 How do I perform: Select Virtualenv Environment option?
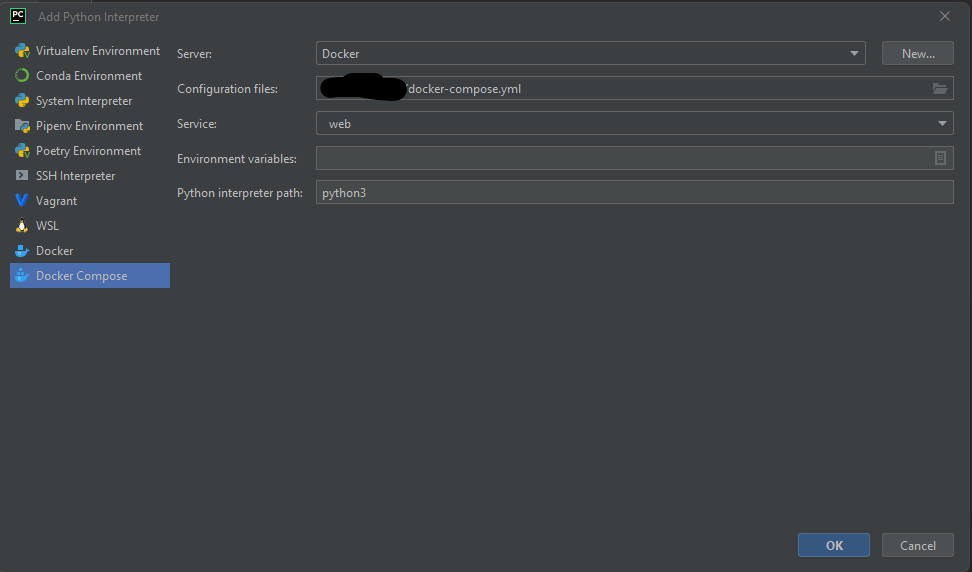[x=90, y=51]
